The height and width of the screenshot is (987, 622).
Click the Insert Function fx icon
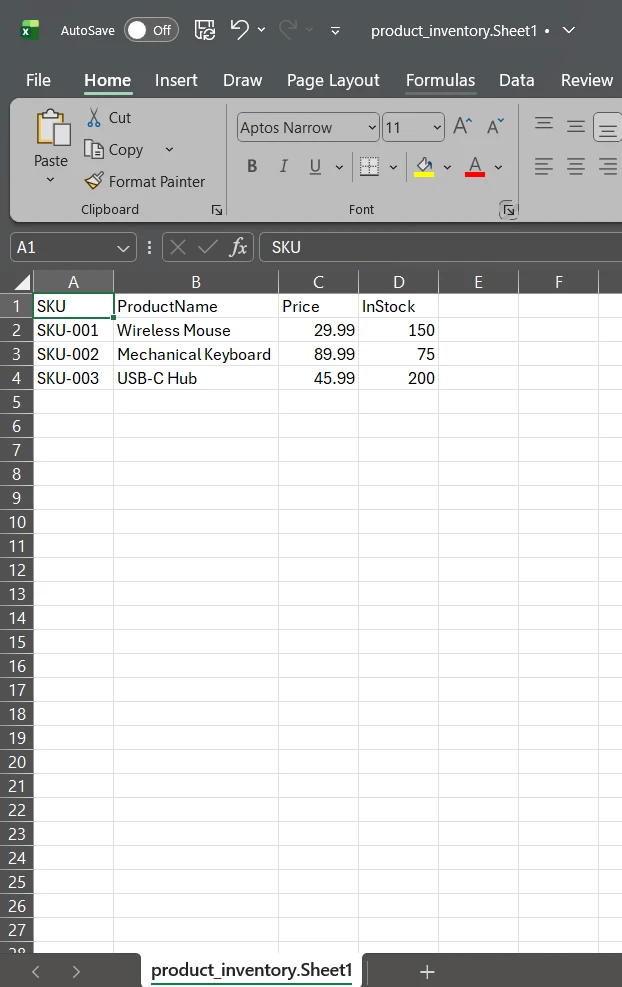click(238, 247)
